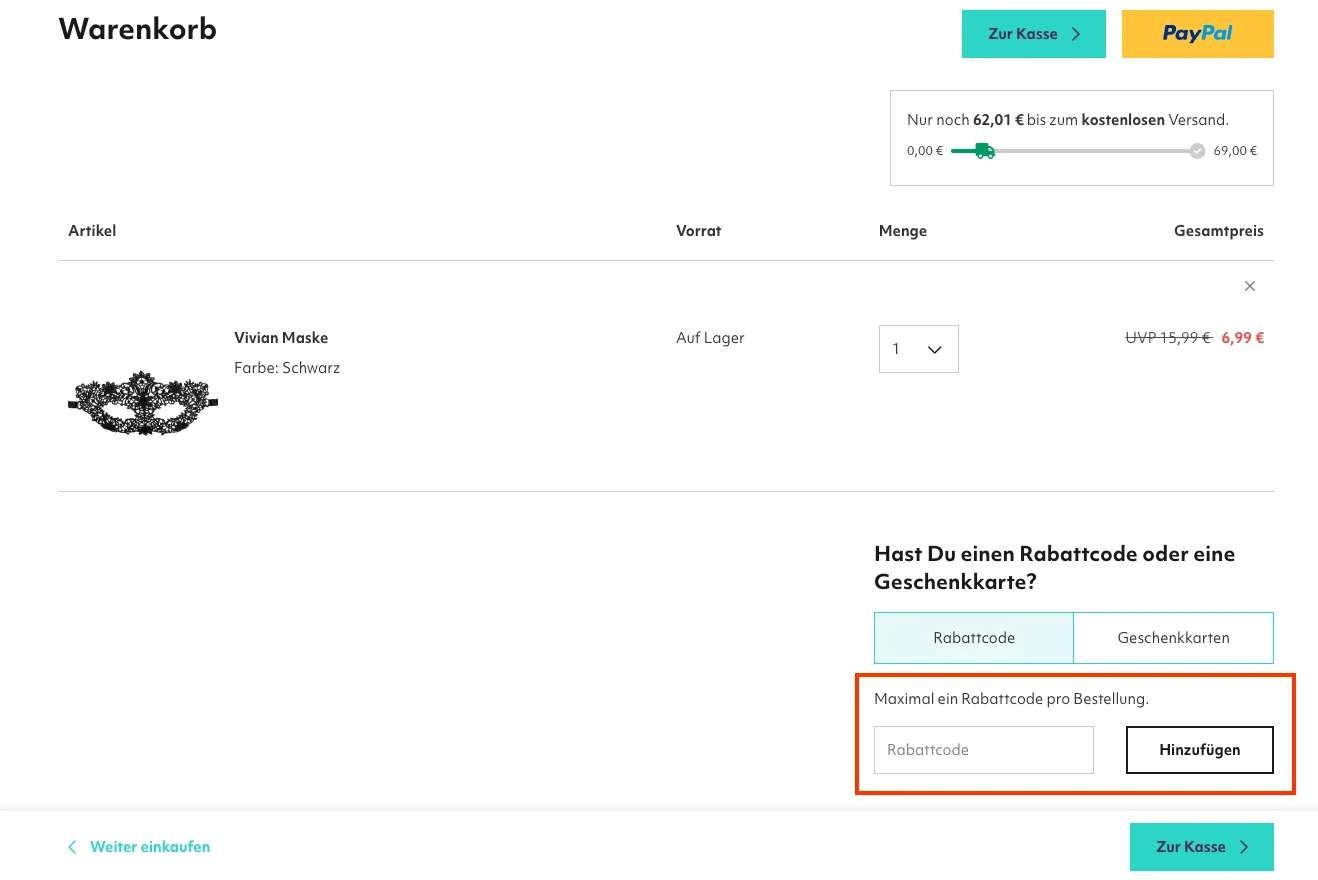This screenshot has height=880, width=1318.
Task: Open the Menge quantity dropdown
Action: pyautogui.click(x=917, y=349)
